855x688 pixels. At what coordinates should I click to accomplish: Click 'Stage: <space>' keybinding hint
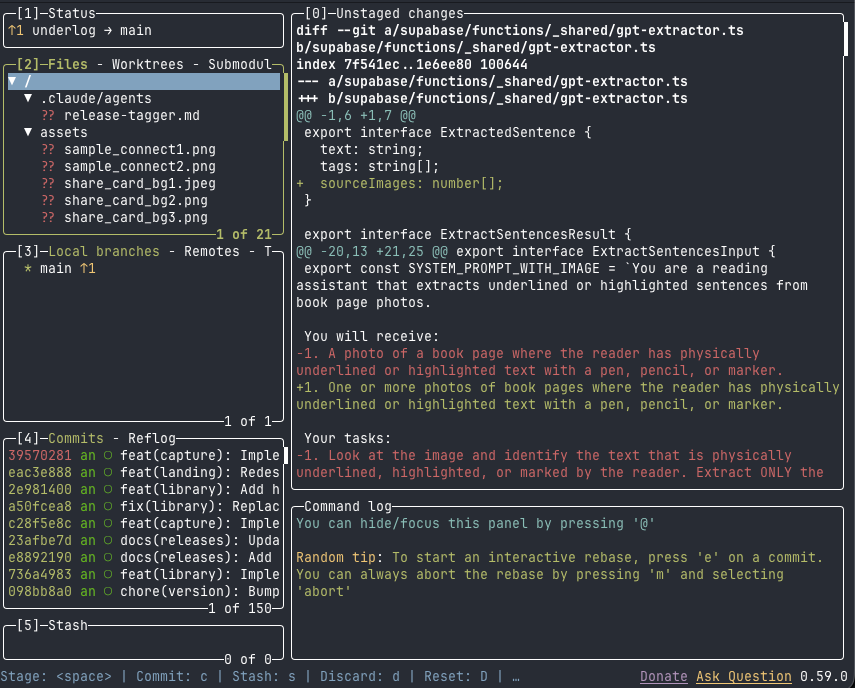[56, 677]
